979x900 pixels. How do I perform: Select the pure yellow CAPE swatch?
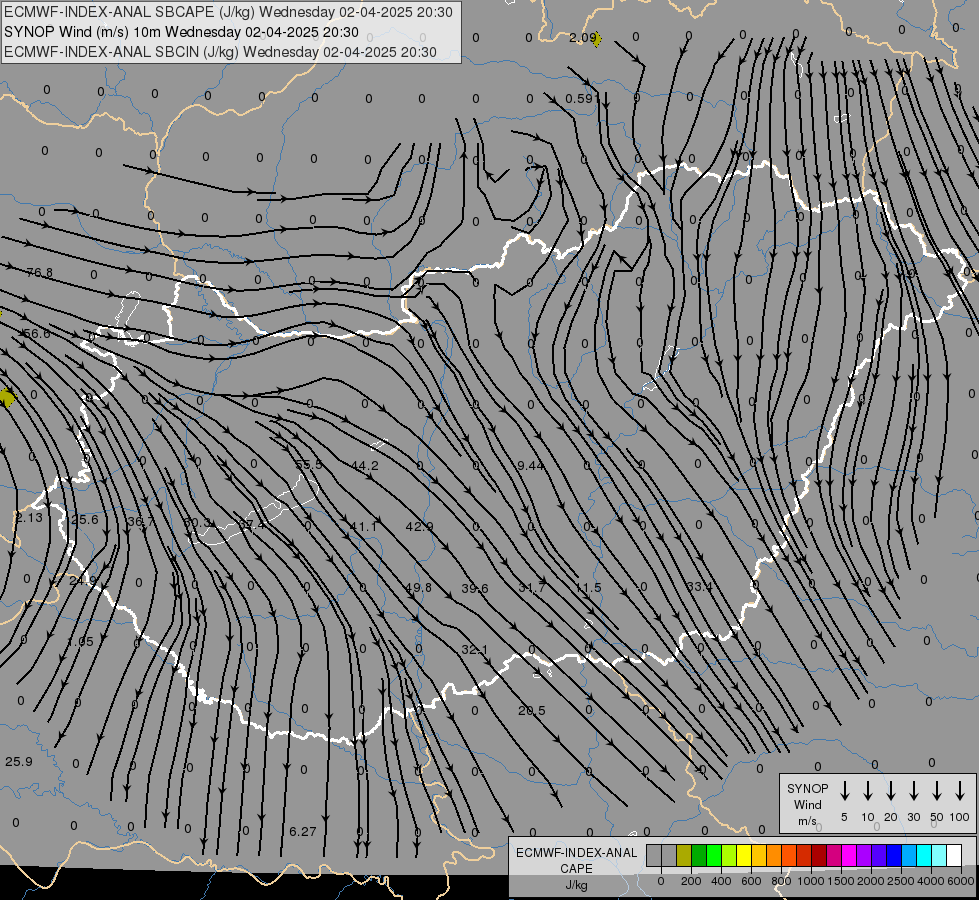click(x=744, y=855)
